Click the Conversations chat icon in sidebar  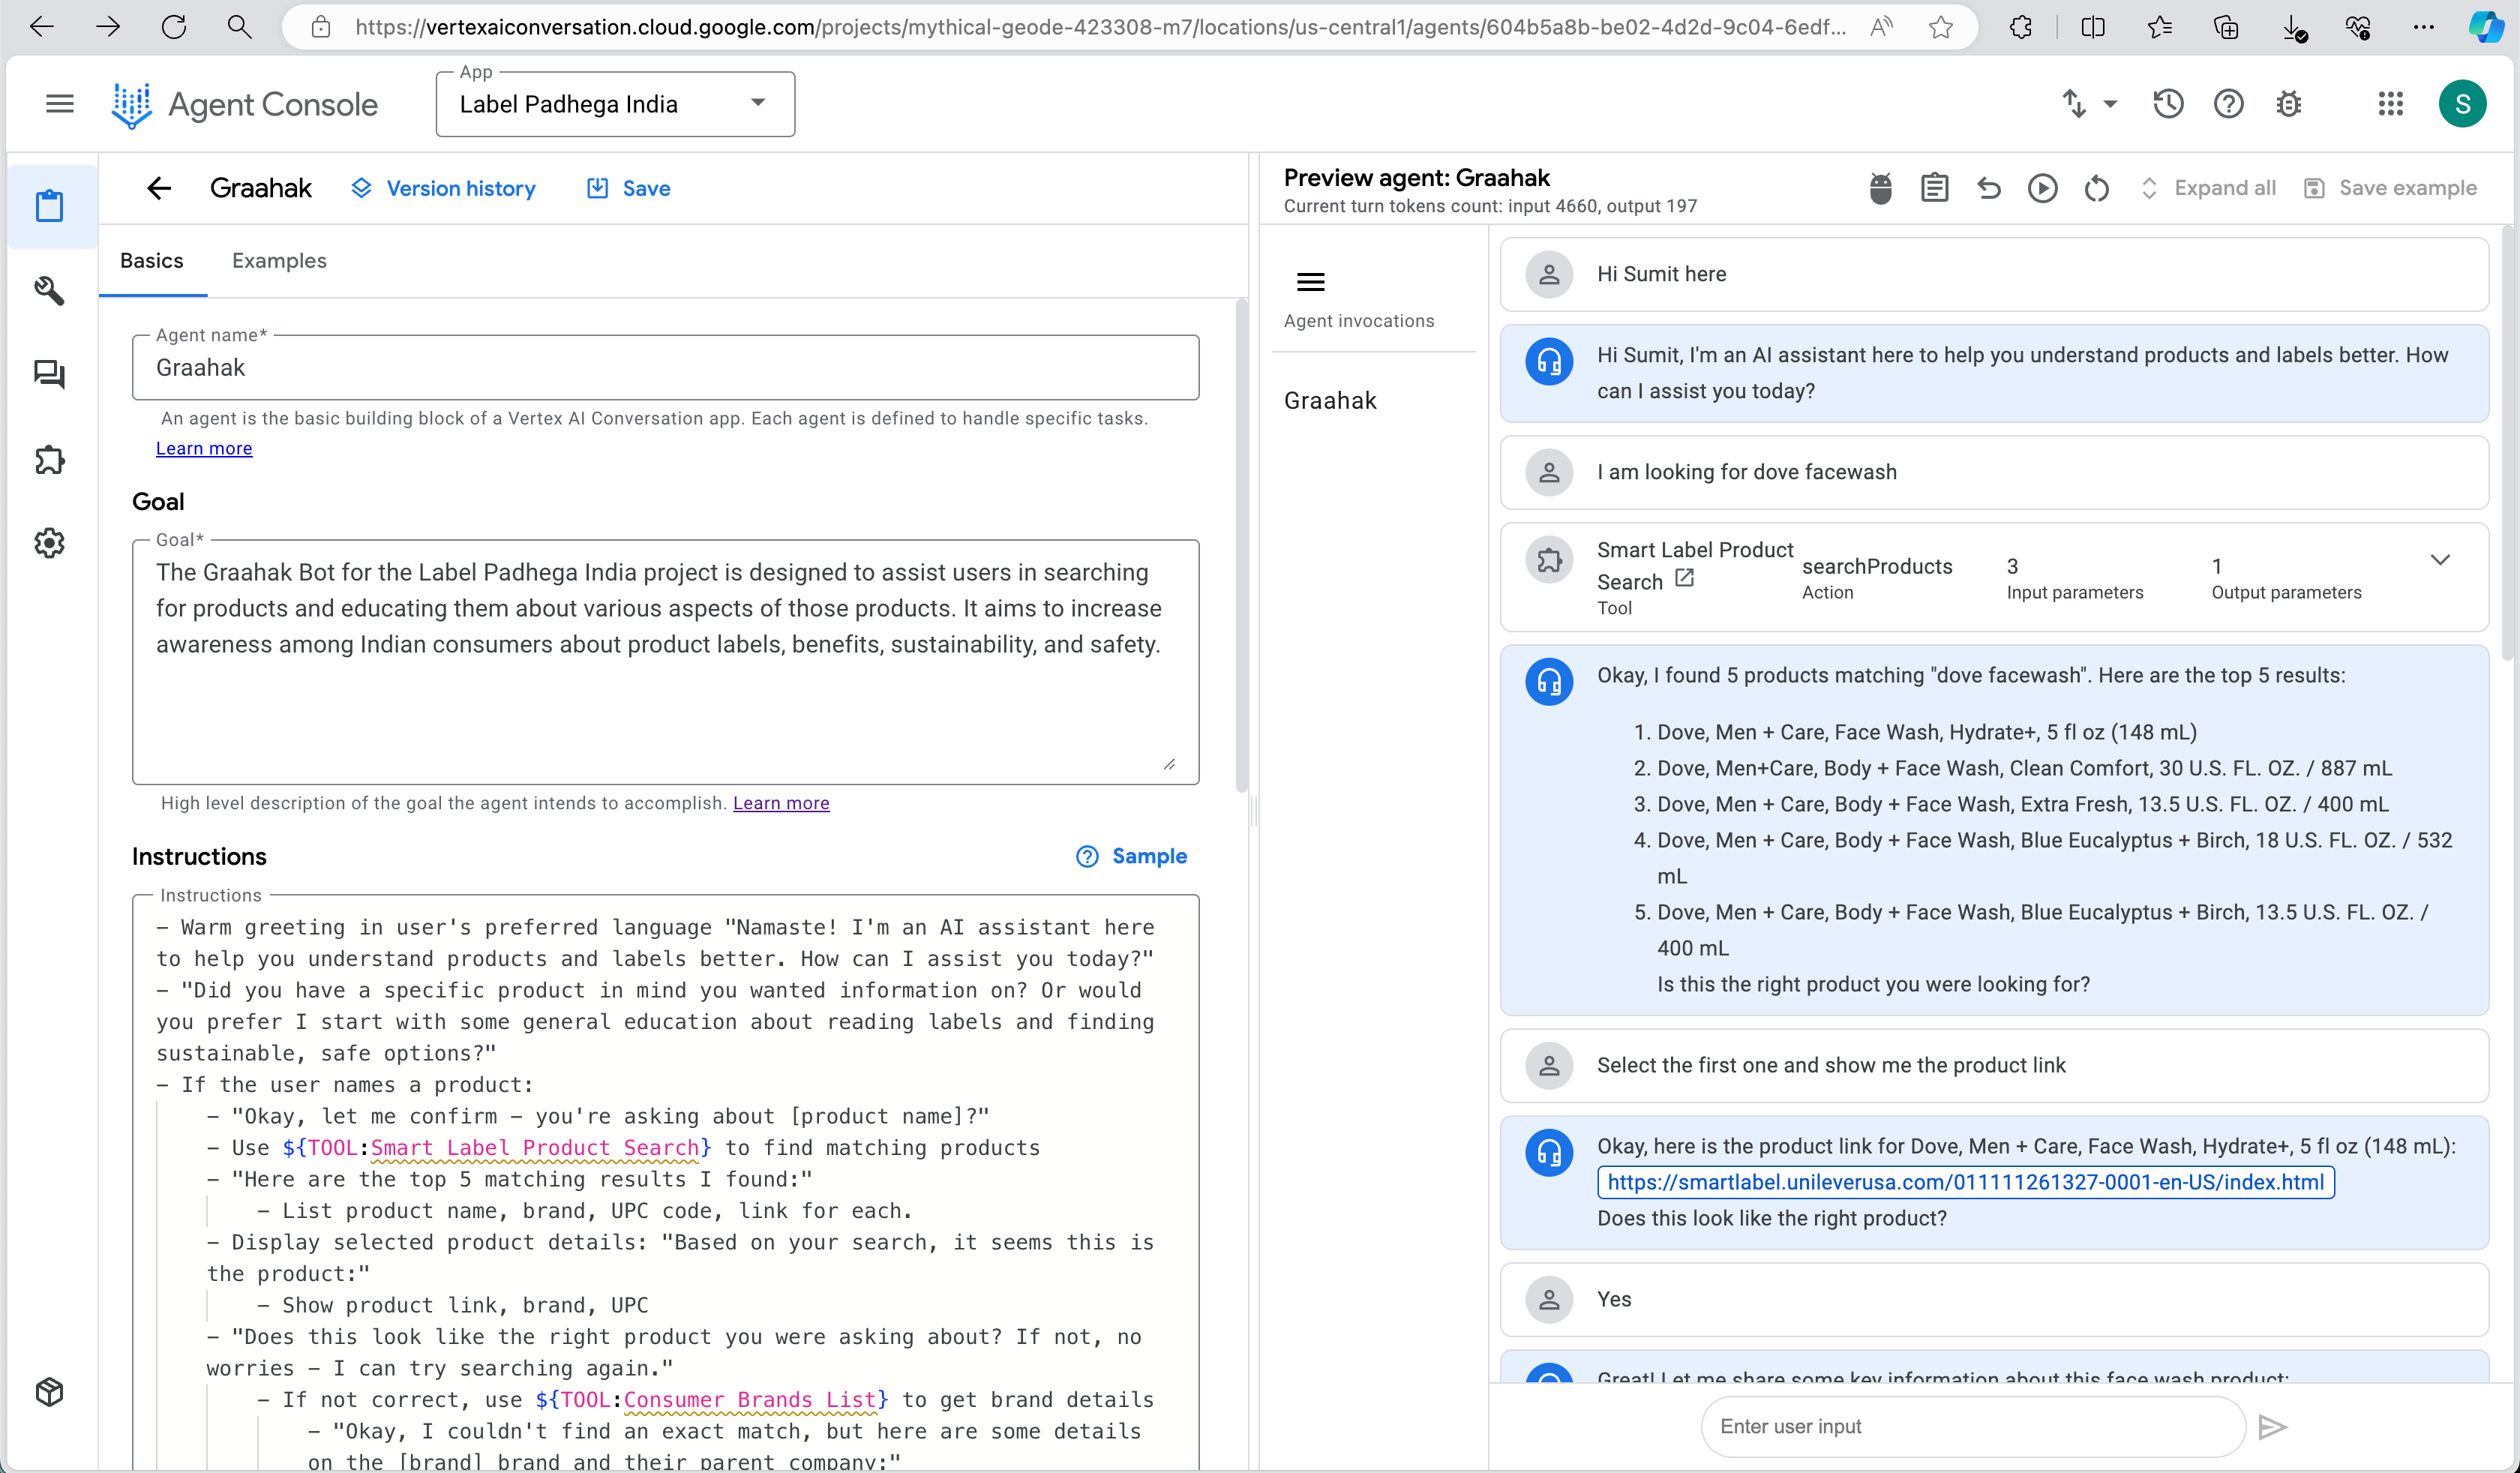(49, 374)
